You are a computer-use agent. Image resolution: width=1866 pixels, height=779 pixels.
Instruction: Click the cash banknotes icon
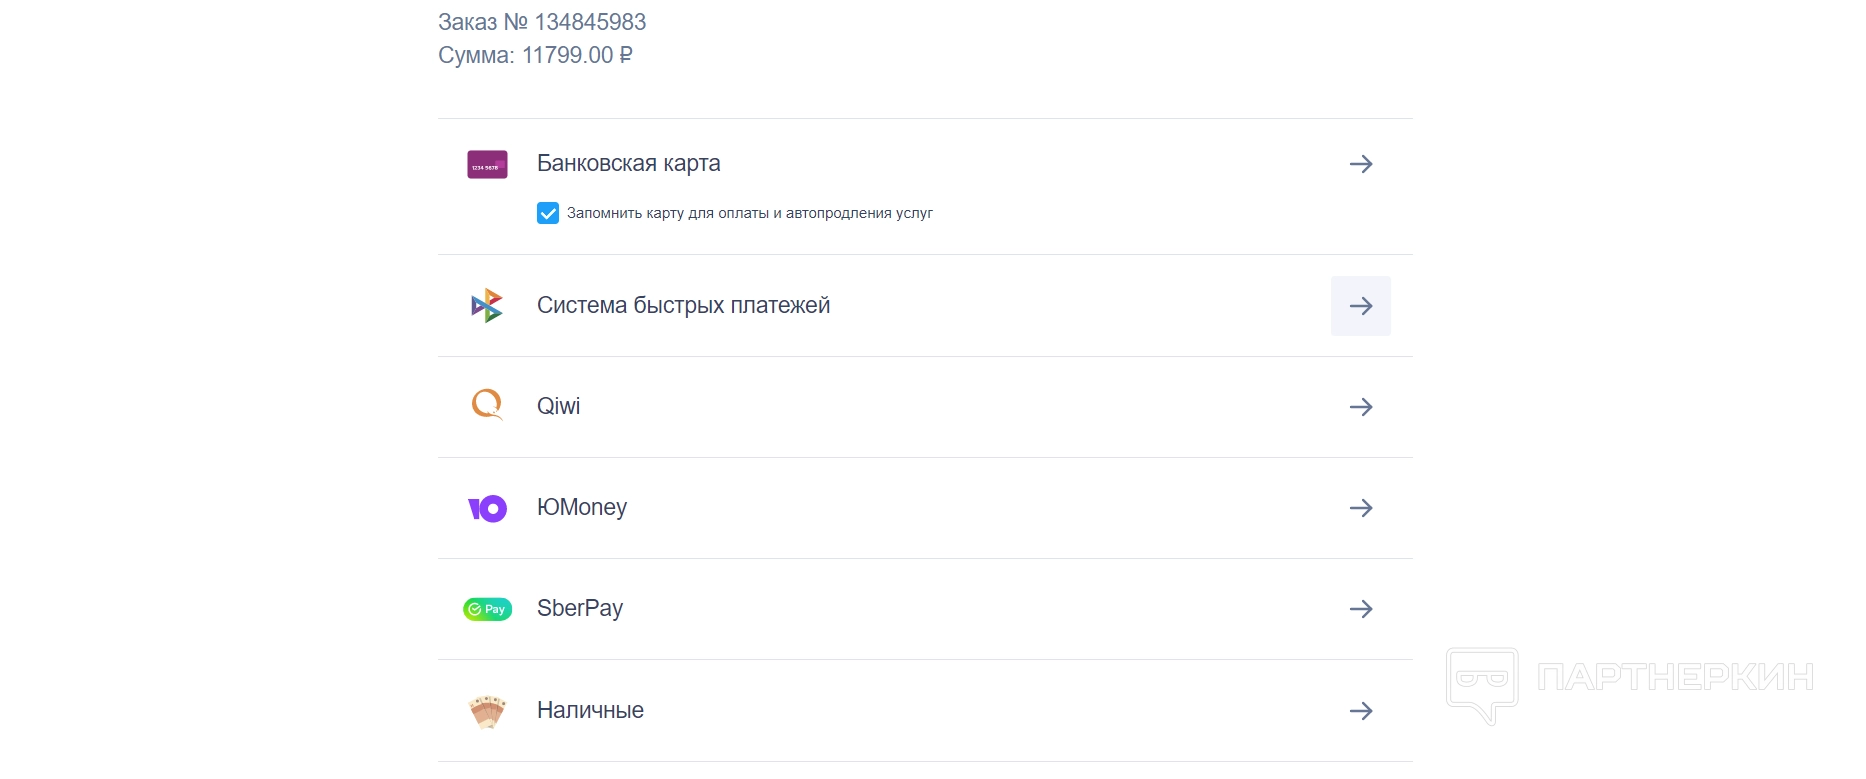487,711
